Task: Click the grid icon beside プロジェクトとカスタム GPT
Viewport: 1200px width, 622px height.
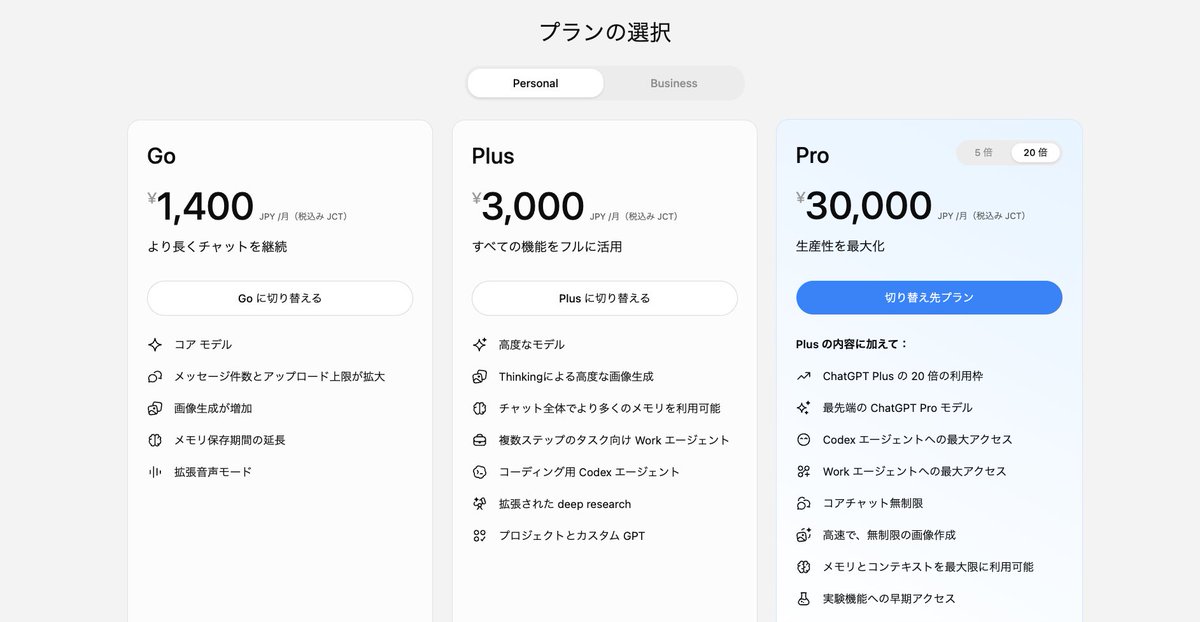Action: tap(480, 536)
